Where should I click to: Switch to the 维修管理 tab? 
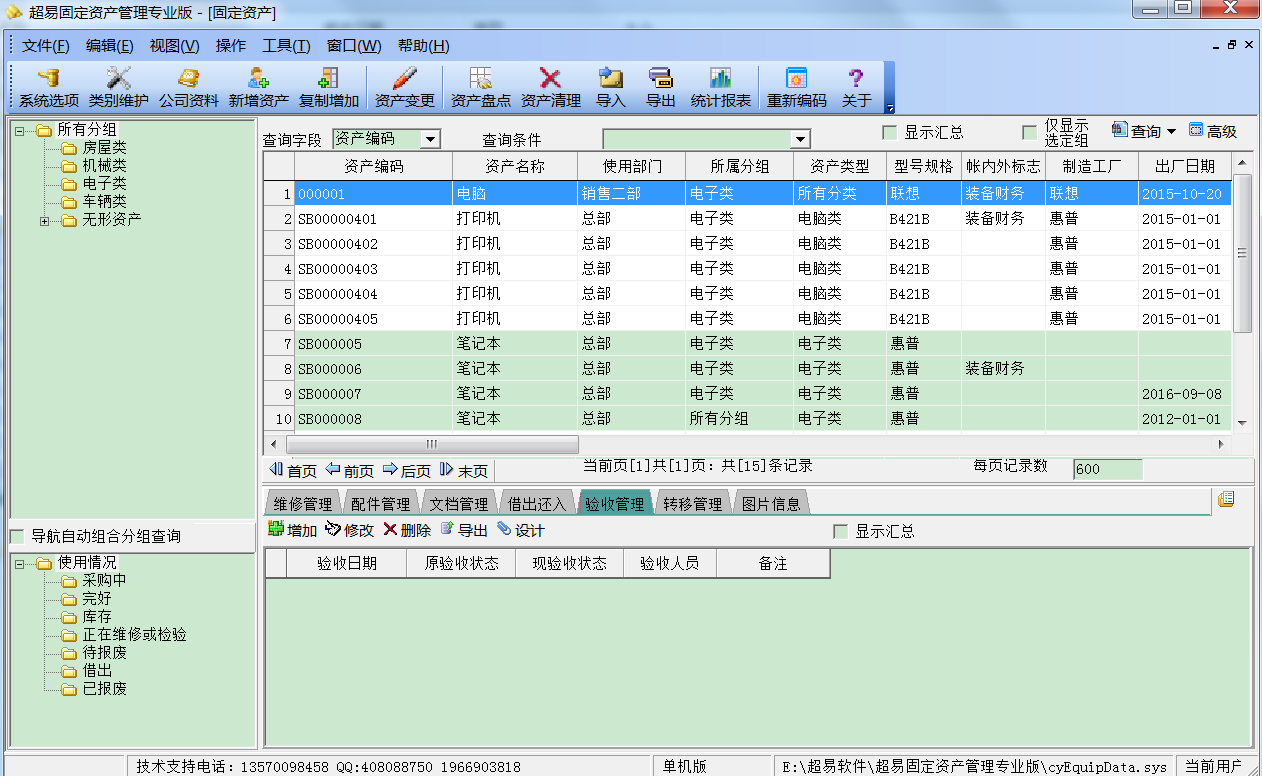point(302,504)
